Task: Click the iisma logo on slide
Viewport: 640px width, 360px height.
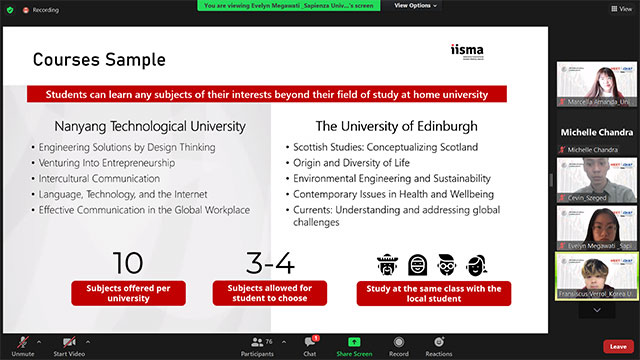Action: point(467,51)
